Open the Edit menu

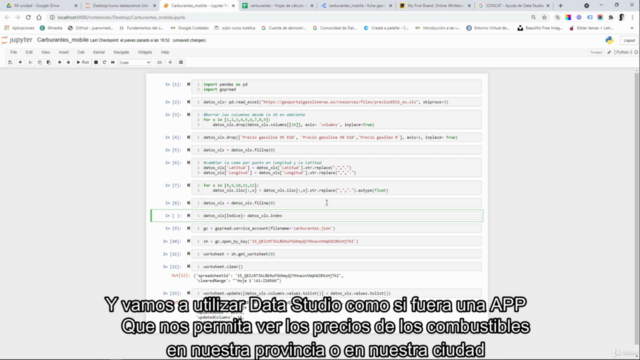(x=29, y=52)
